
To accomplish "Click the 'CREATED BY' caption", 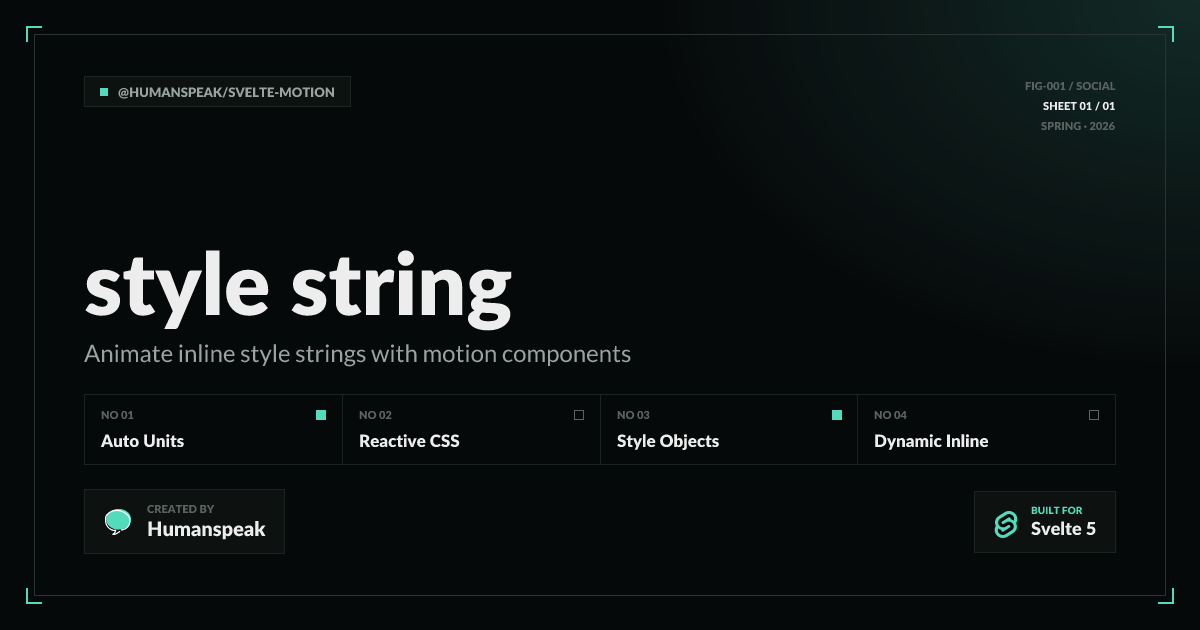I will coord(181,509).
